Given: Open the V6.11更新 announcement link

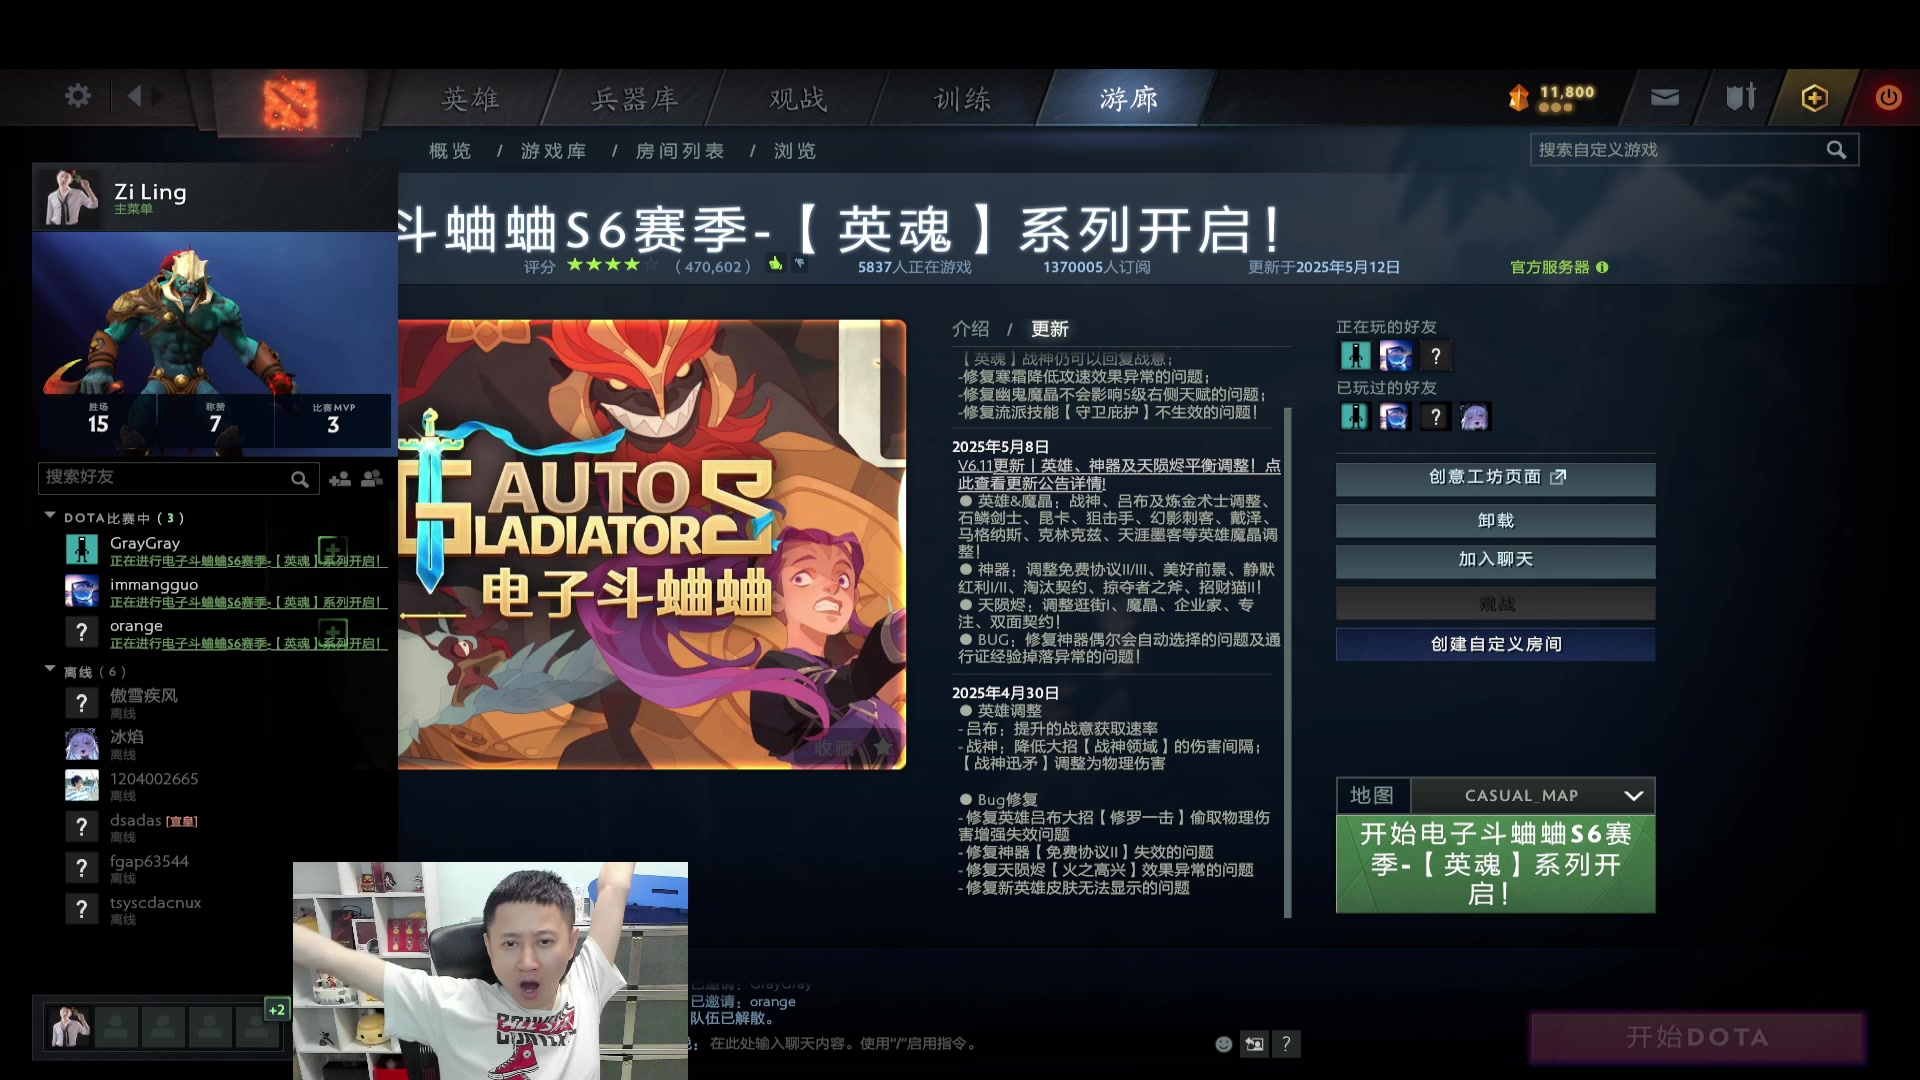Looking at the screenshot, I should click(x=1119, y=474).
